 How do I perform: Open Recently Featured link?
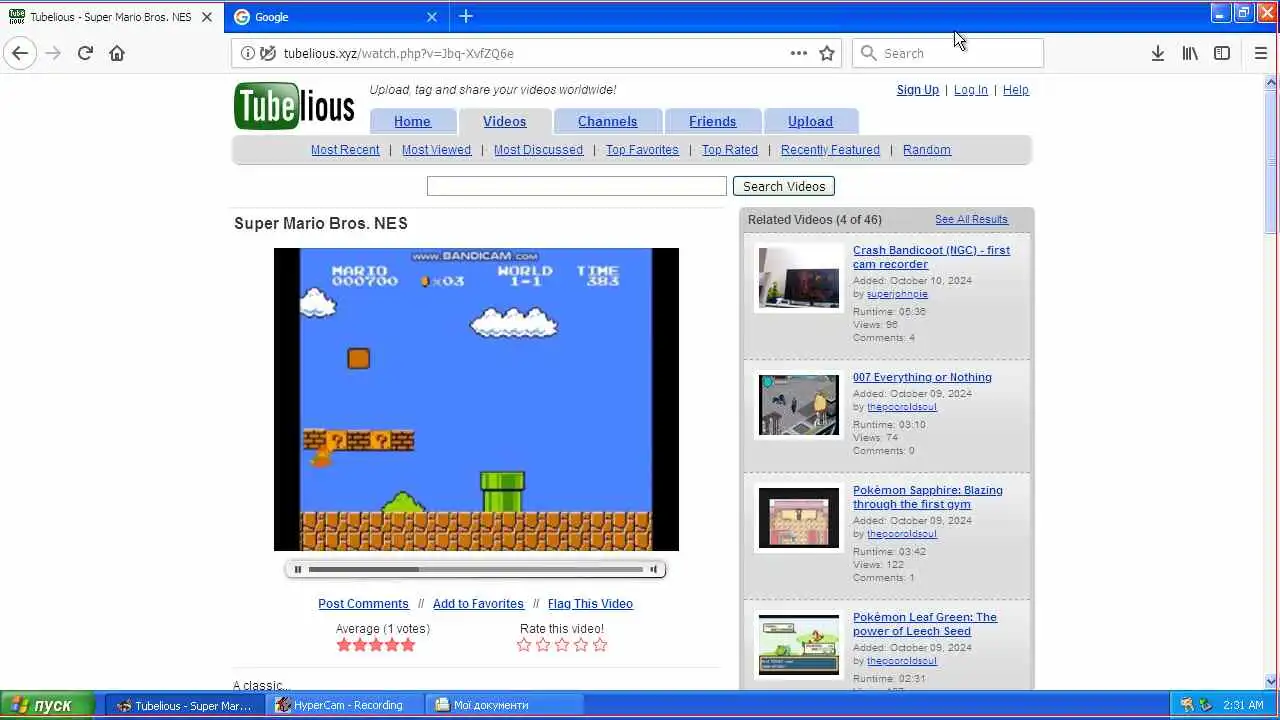click(x=830, y=150)
